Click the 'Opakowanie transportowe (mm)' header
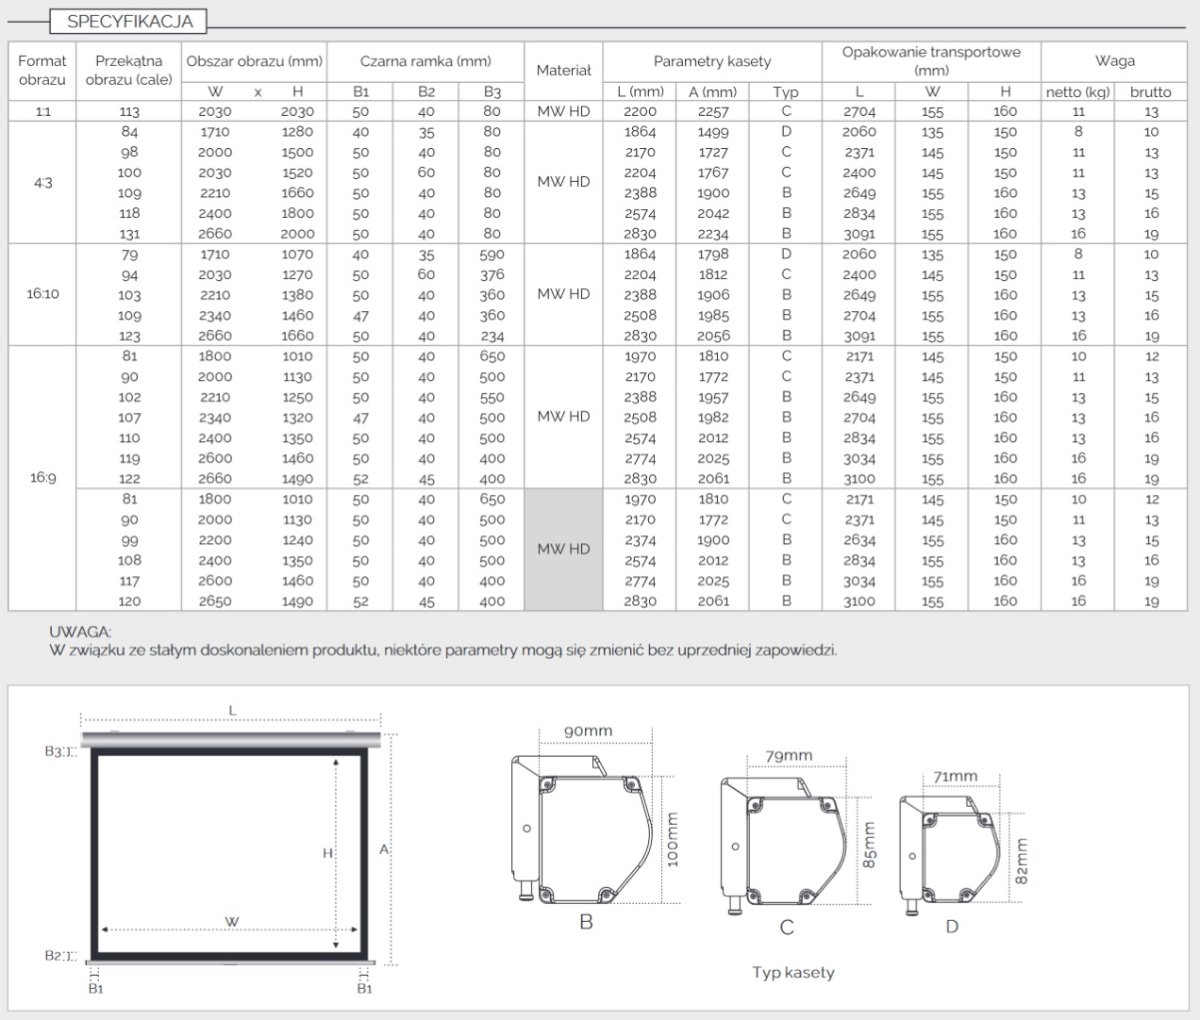Screen dimensions: 1200x1020 [x=930, y=61]
